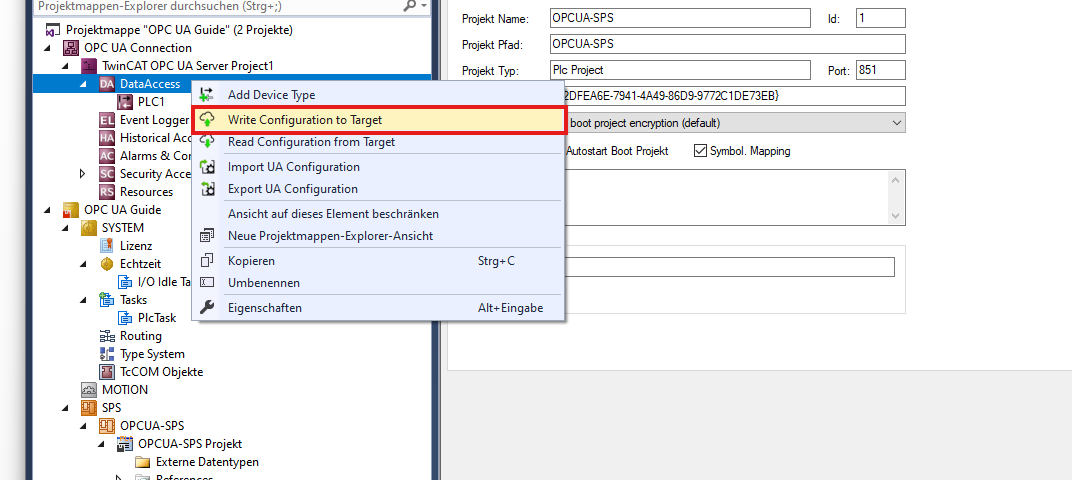Click the Resources RS icon
This screenshot has width=1072, height=480.
[107, 191]
